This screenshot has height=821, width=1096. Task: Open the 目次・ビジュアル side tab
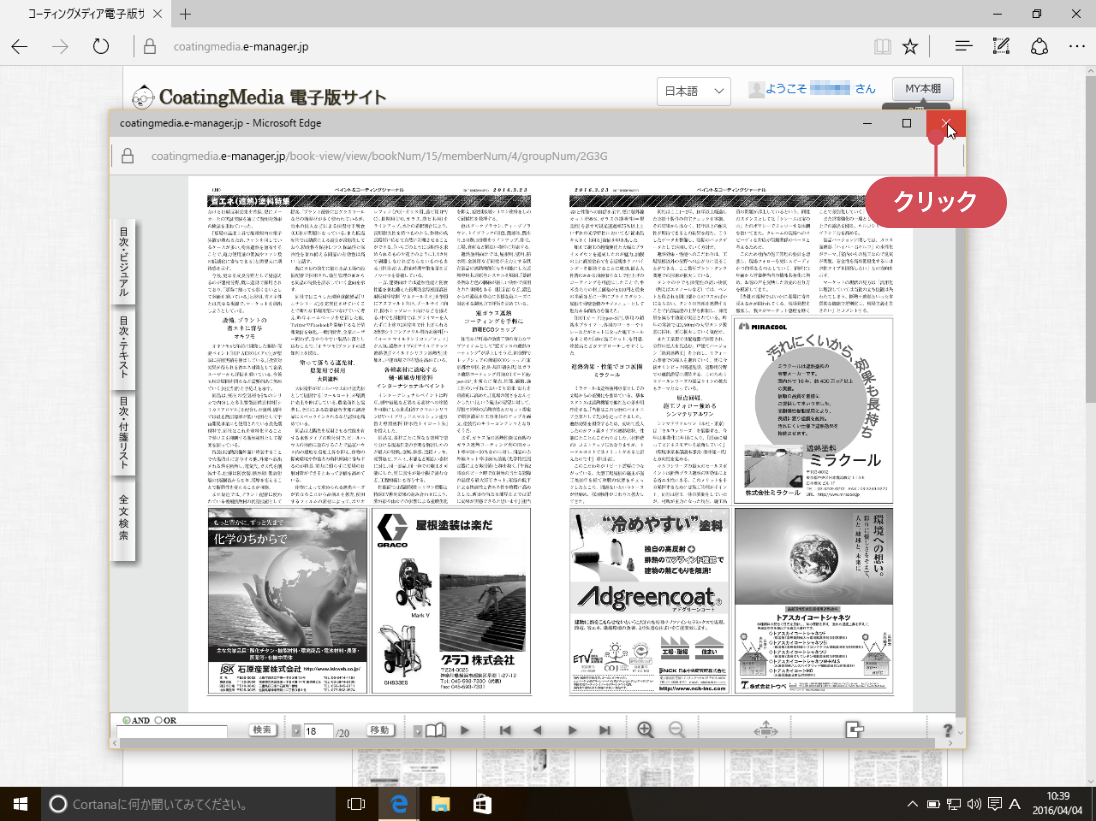pyautogui.click(x=124, y=260)
